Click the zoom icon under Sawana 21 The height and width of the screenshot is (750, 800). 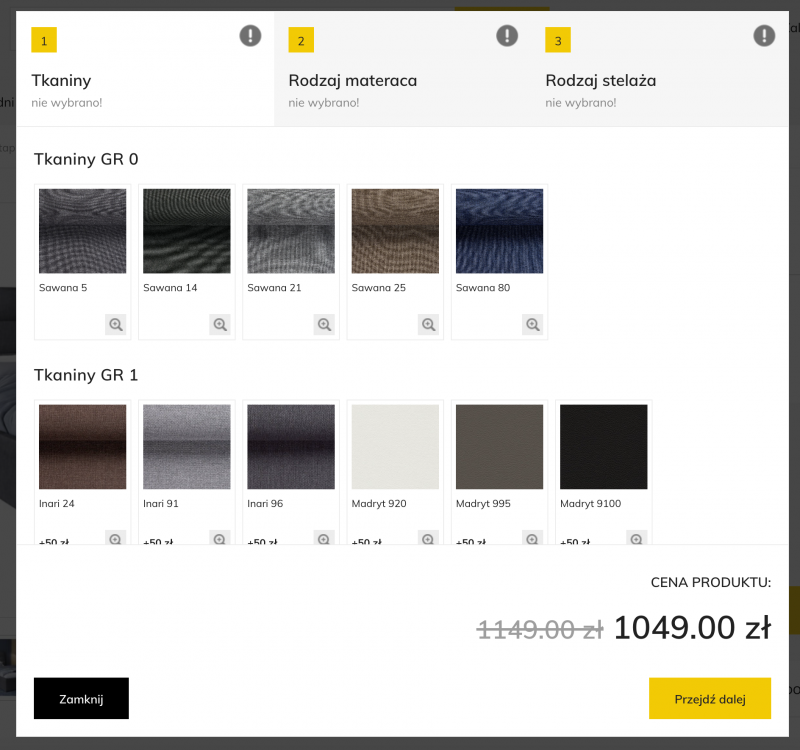[324, 324]
